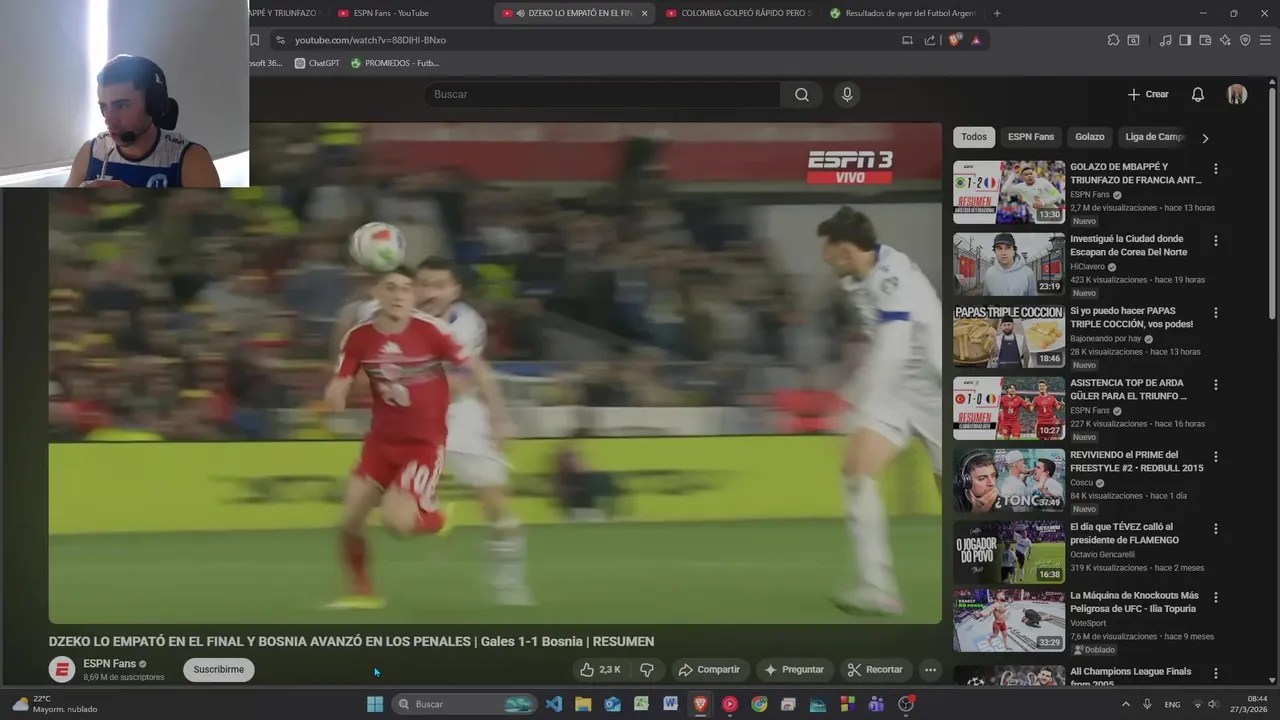Open YouTube notifications bell
Image resolution: width=1280 pixels, height=720 pixels.
[1198, 94]
